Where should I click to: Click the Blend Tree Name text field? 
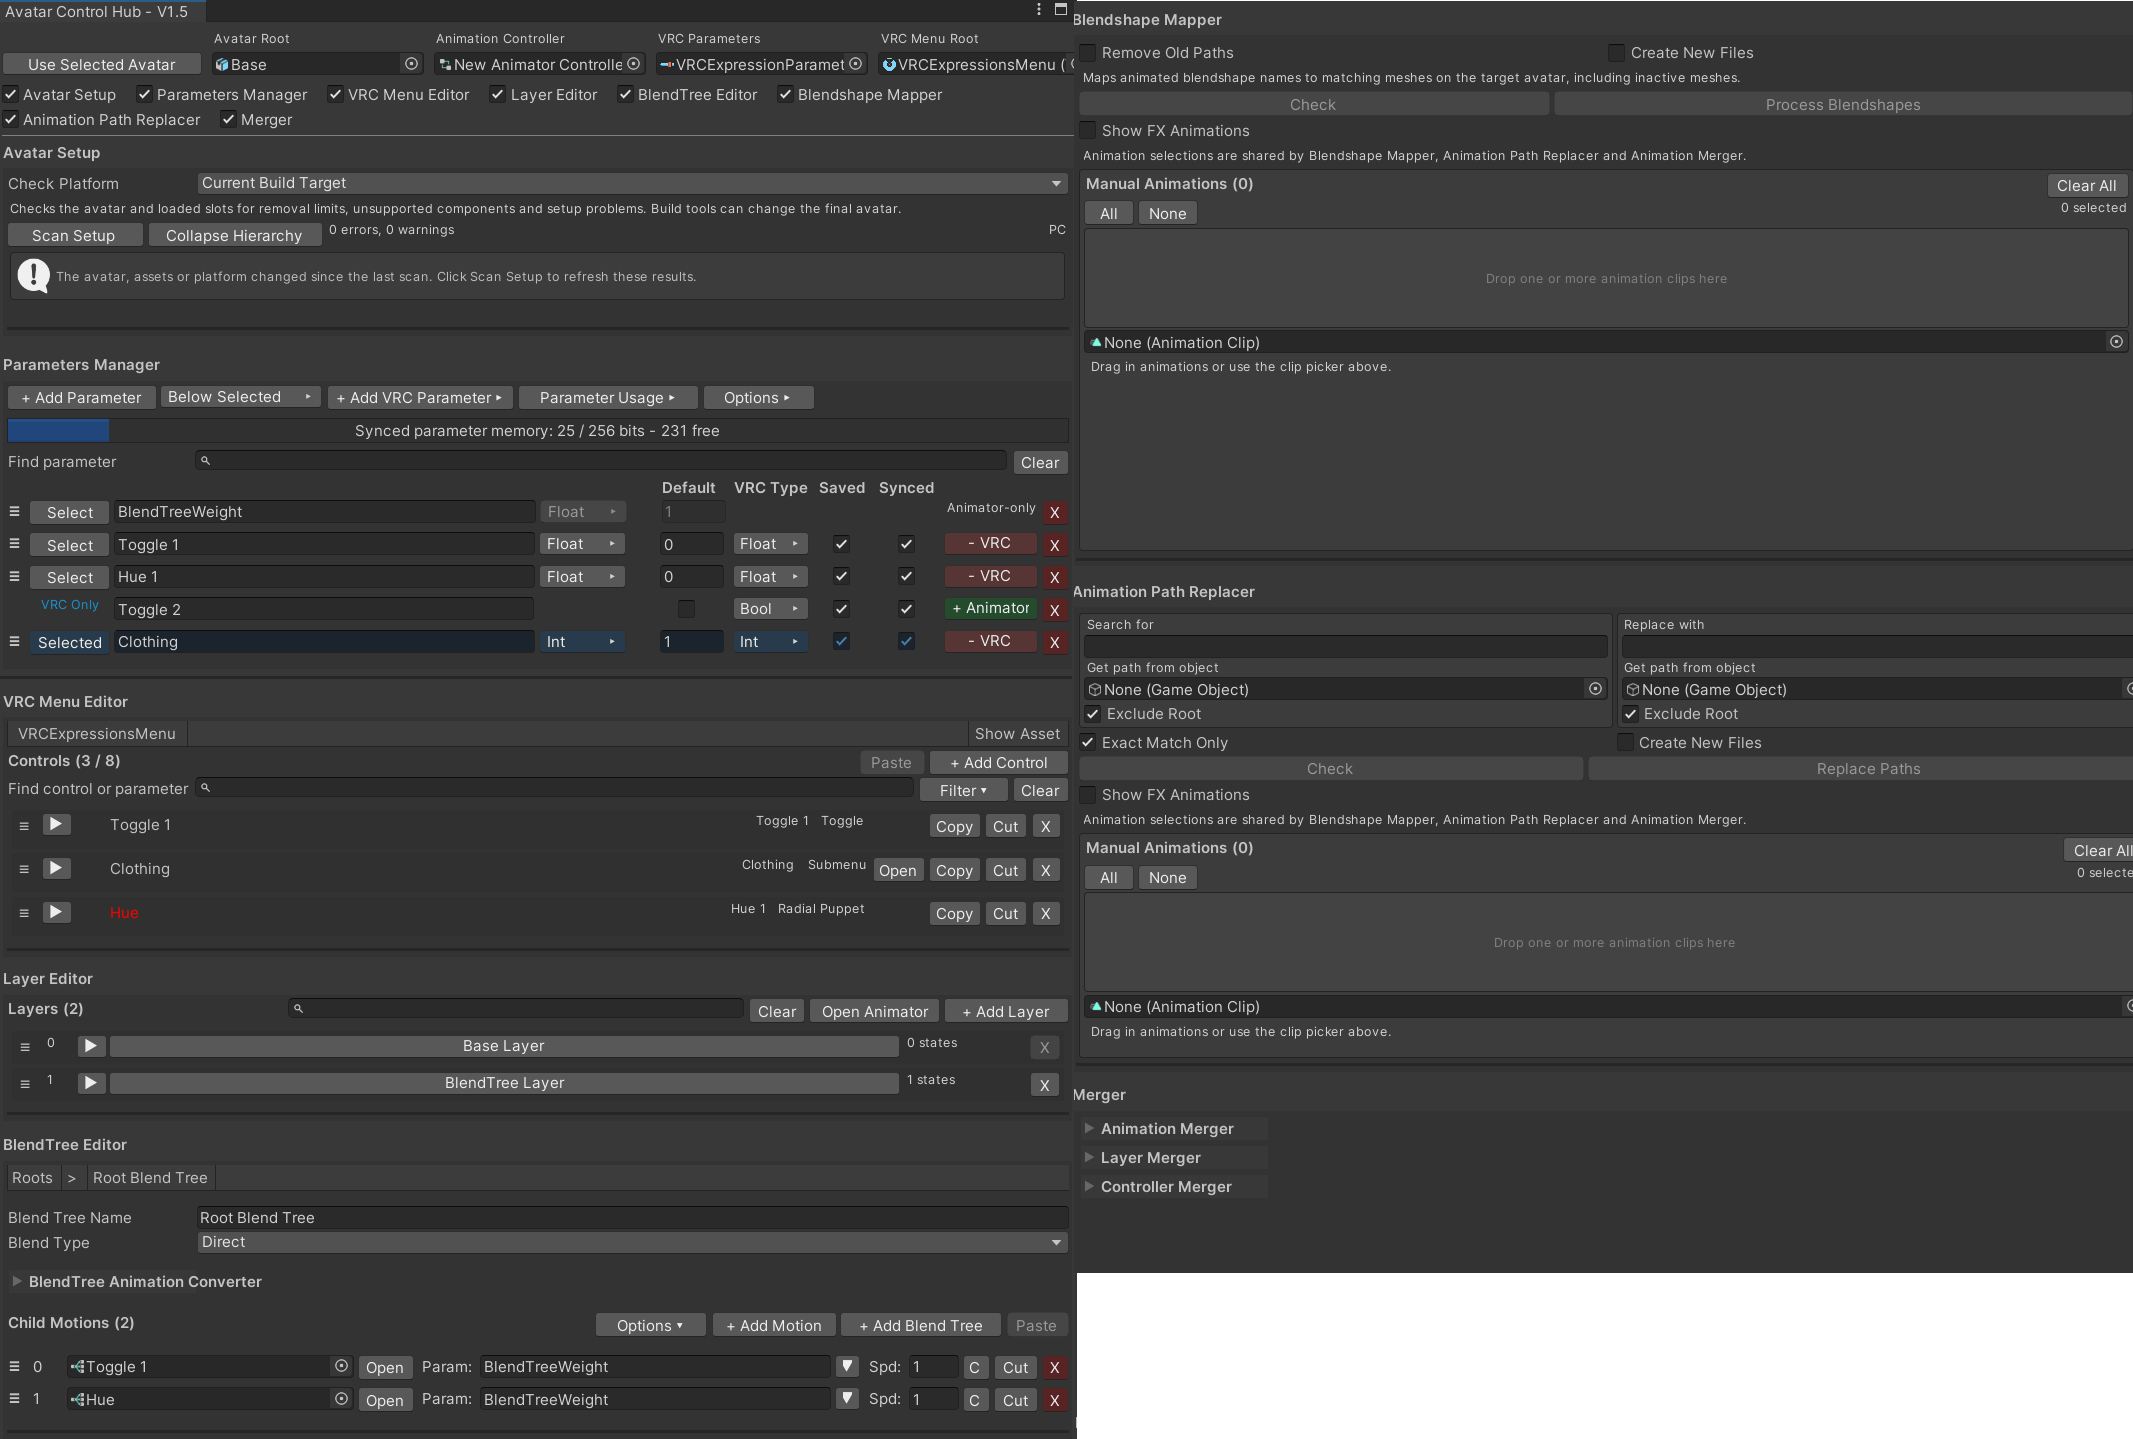pyautogui.click(x=632, y=1218)
